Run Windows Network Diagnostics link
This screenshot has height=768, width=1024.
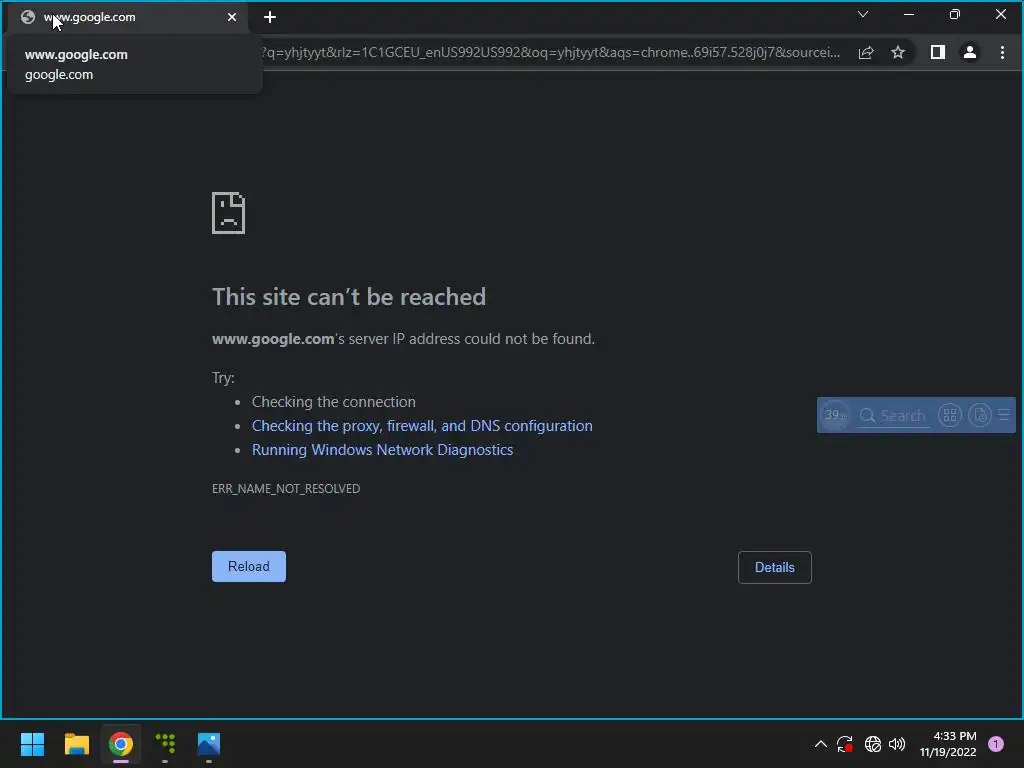tap(383, 450)
